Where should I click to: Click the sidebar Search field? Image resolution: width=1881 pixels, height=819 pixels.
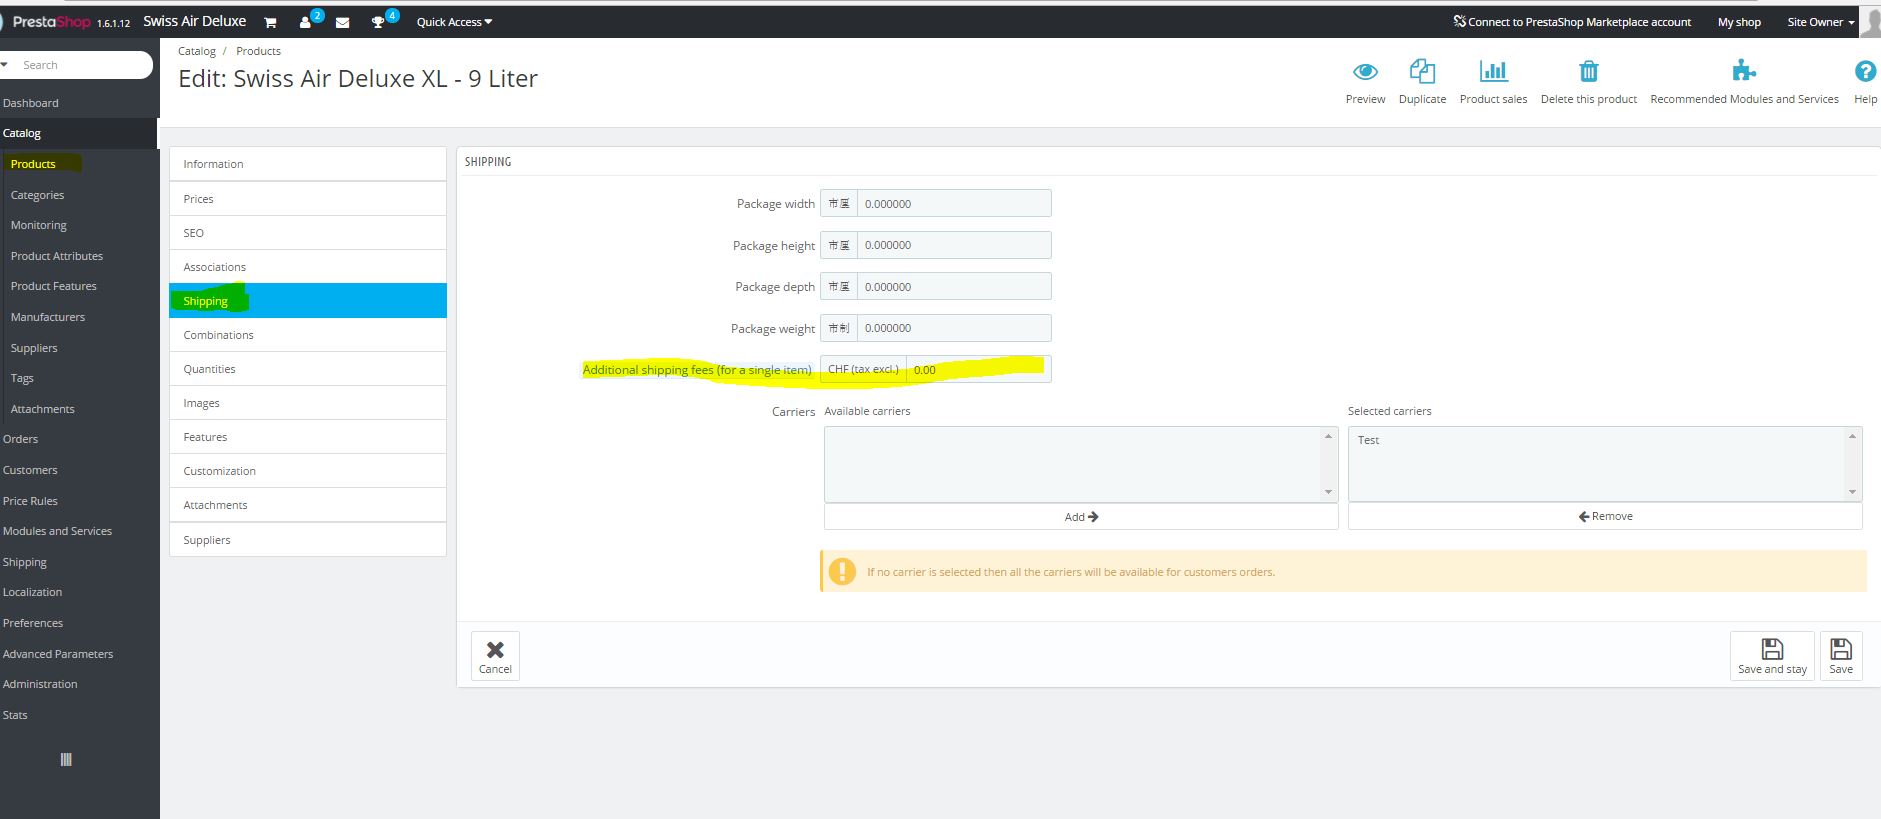(x=82, y=65)
